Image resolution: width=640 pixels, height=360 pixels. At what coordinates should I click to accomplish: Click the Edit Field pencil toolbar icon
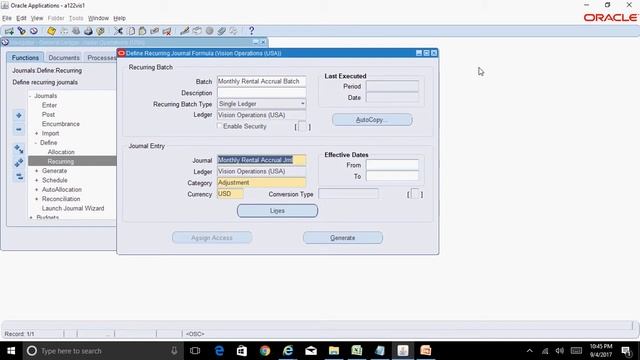[184, 31]
